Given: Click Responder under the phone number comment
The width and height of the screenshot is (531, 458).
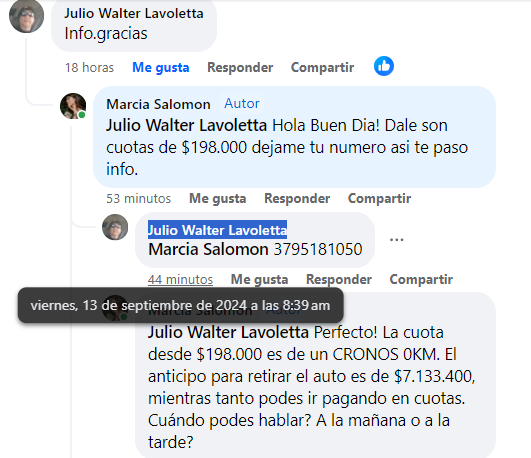Looking at the screenshot, I should point(339,279).
